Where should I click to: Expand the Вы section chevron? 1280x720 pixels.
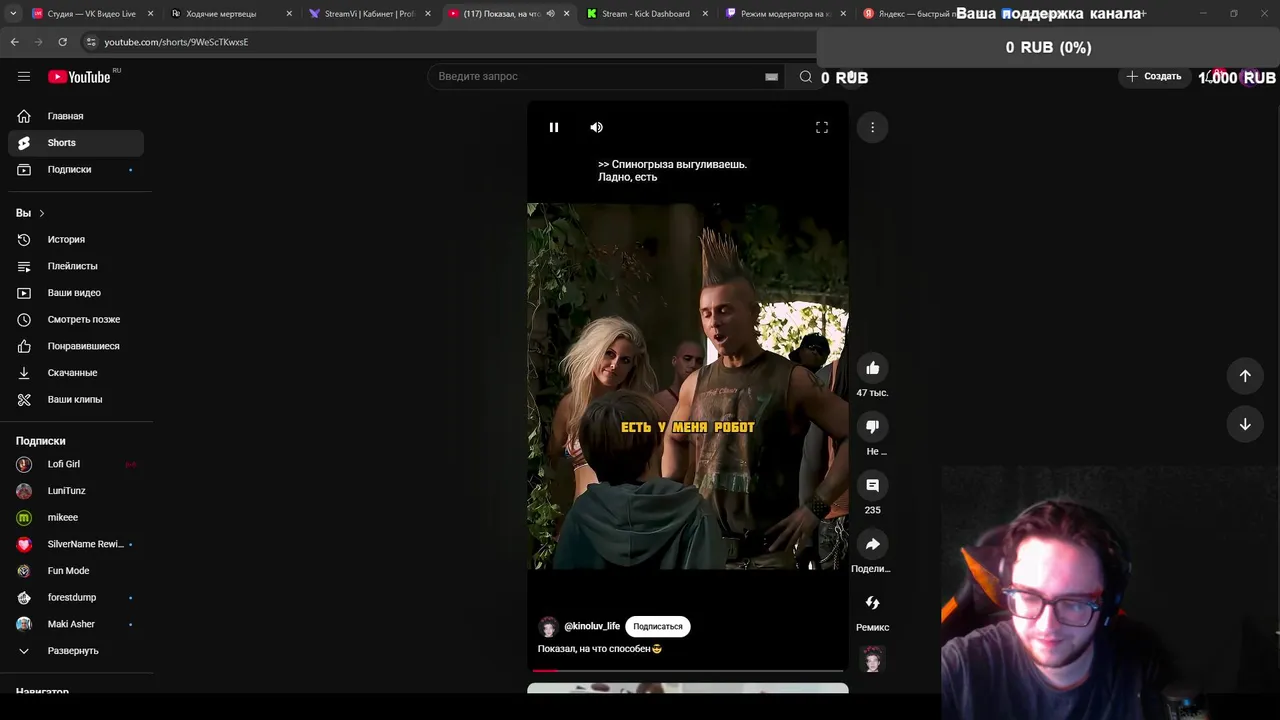pos(41,213)
